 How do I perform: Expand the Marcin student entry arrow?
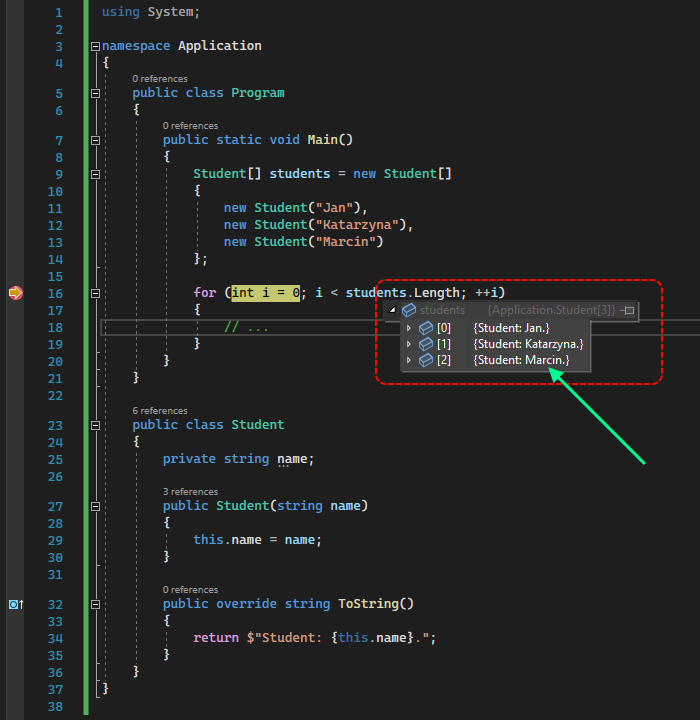pyautogui.click(x=408, y=360)
